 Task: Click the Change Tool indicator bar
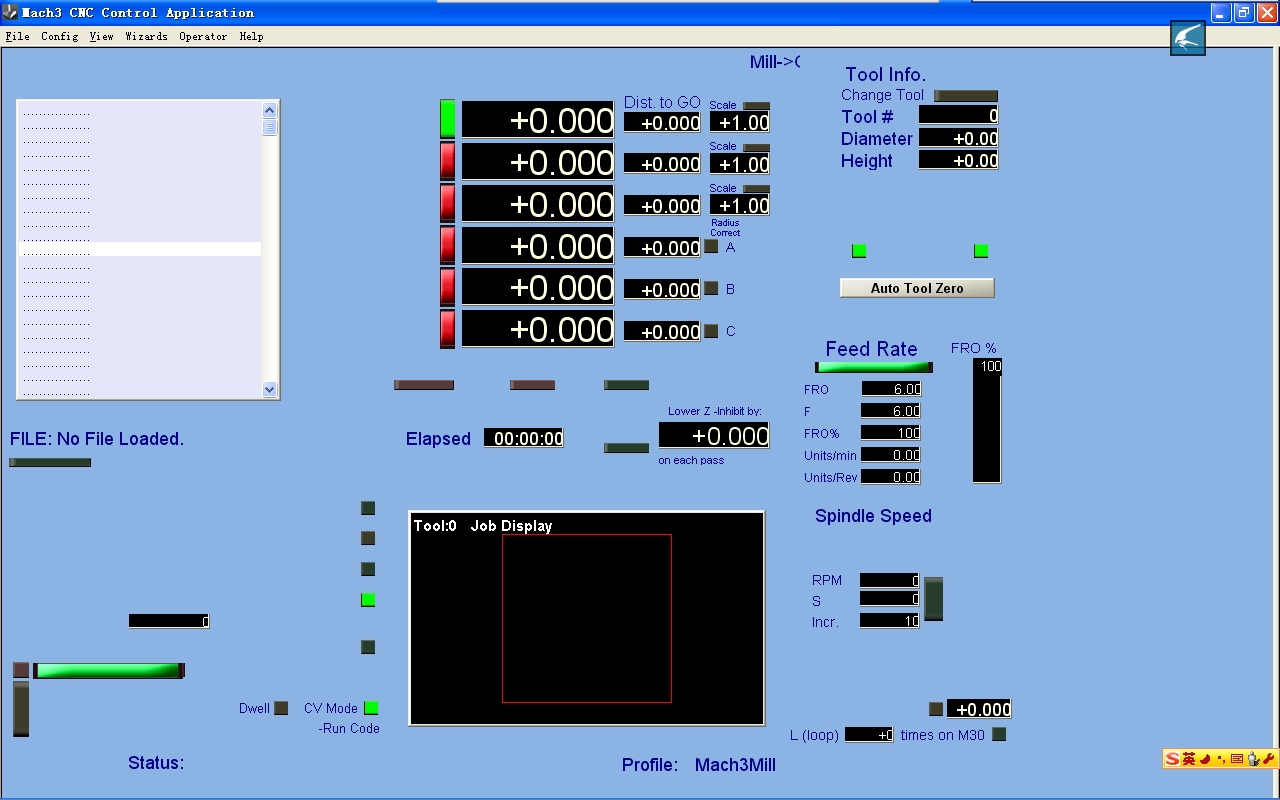tap(966, 96)
